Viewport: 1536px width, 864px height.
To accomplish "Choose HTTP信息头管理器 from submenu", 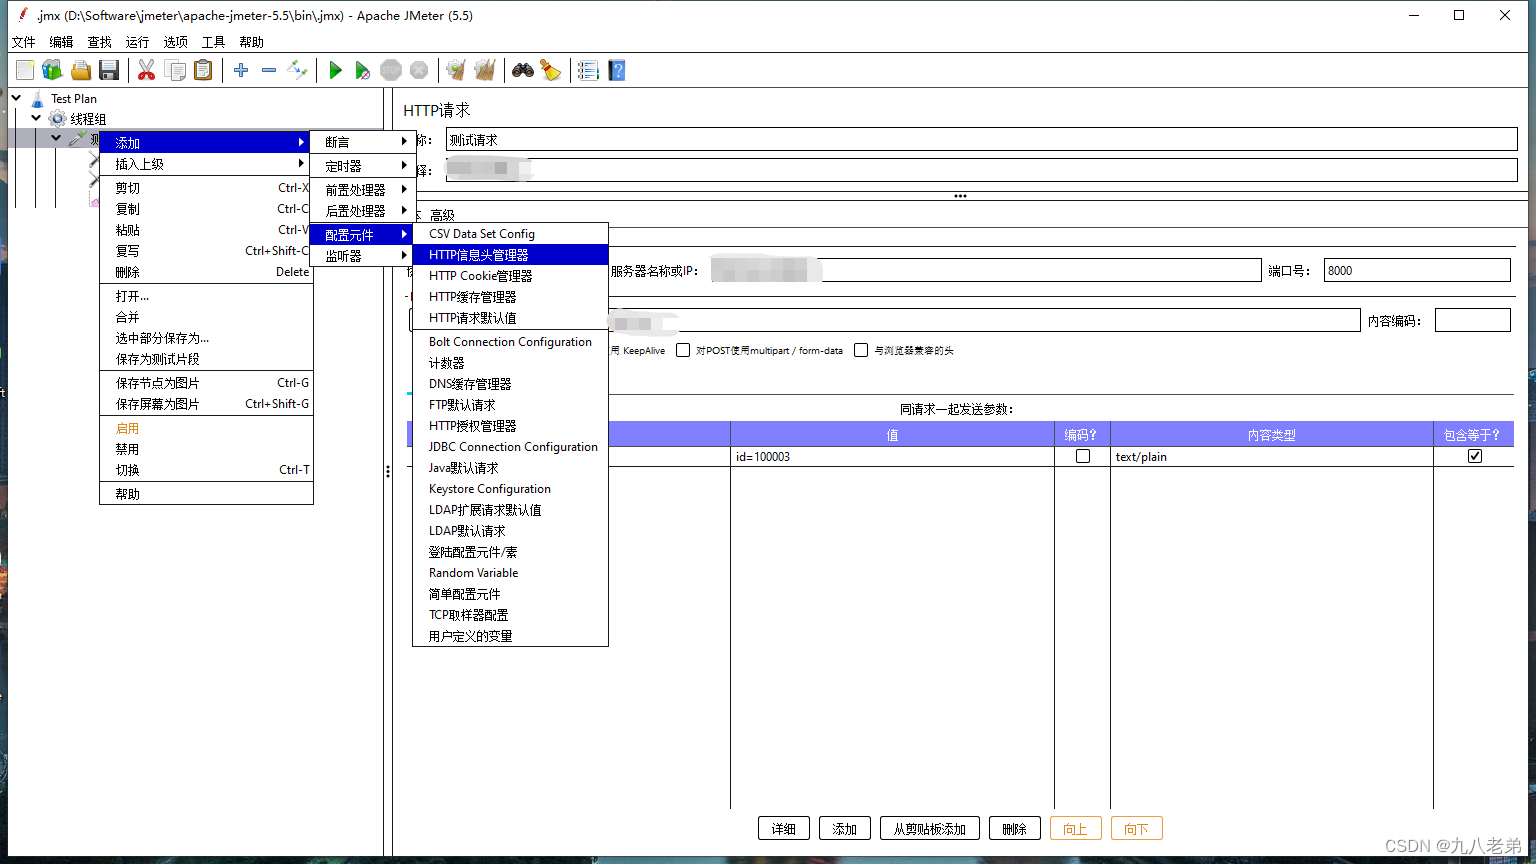I will pos(510,255).
